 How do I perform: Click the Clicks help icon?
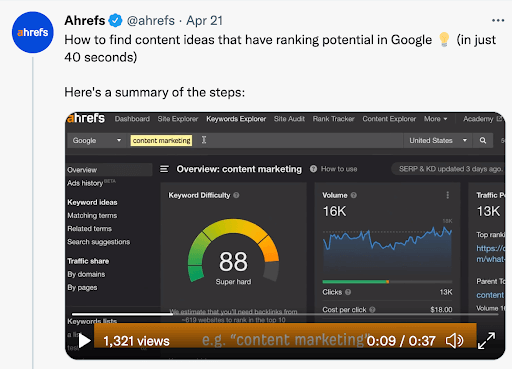348,292
